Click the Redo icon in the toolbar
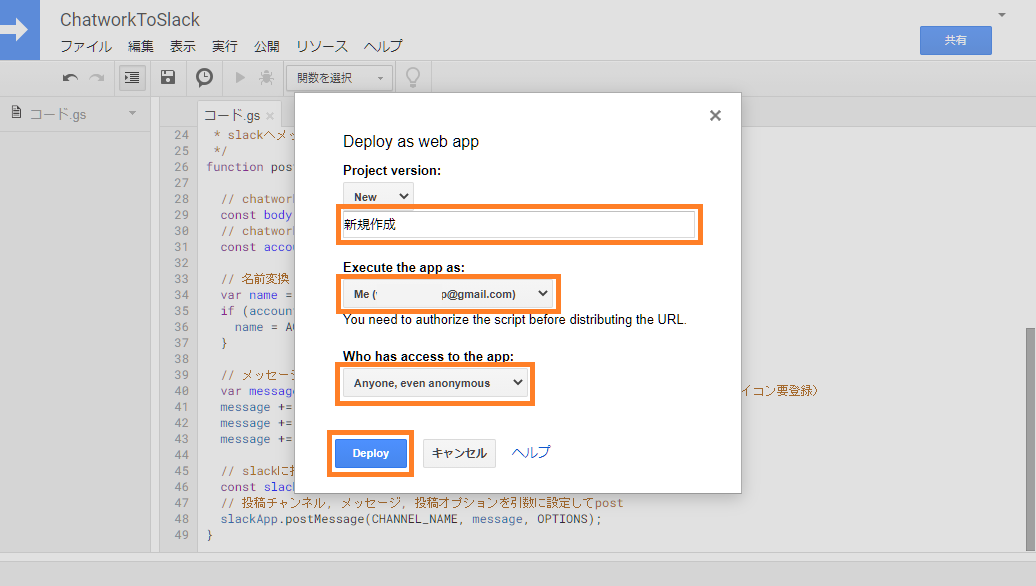This screenshot has width=1036, height=586. tap(96, 77)
